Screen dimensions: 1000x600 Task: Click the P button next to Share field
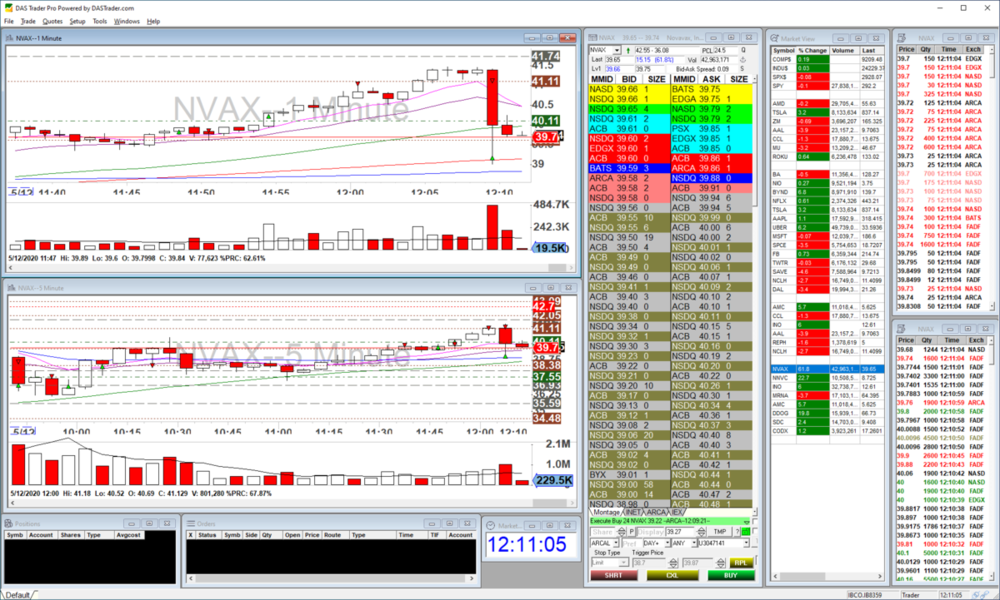(x=631, y=532)
